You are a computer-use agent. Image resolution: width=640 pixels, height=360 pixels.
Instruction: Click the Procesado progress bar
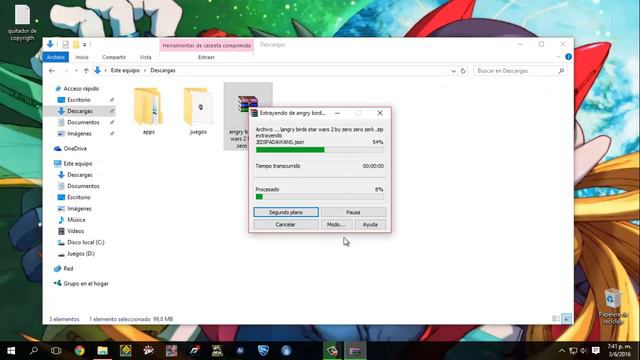click(x=320, y=197)
